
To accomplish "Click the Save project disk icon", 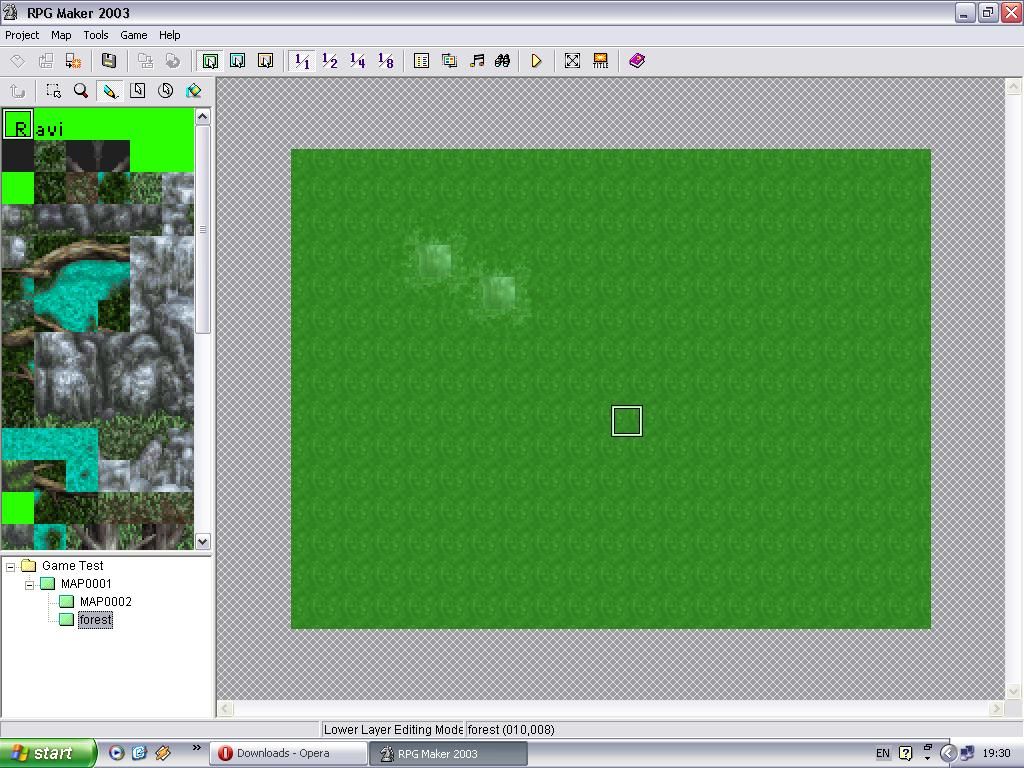I will point(109,61).
